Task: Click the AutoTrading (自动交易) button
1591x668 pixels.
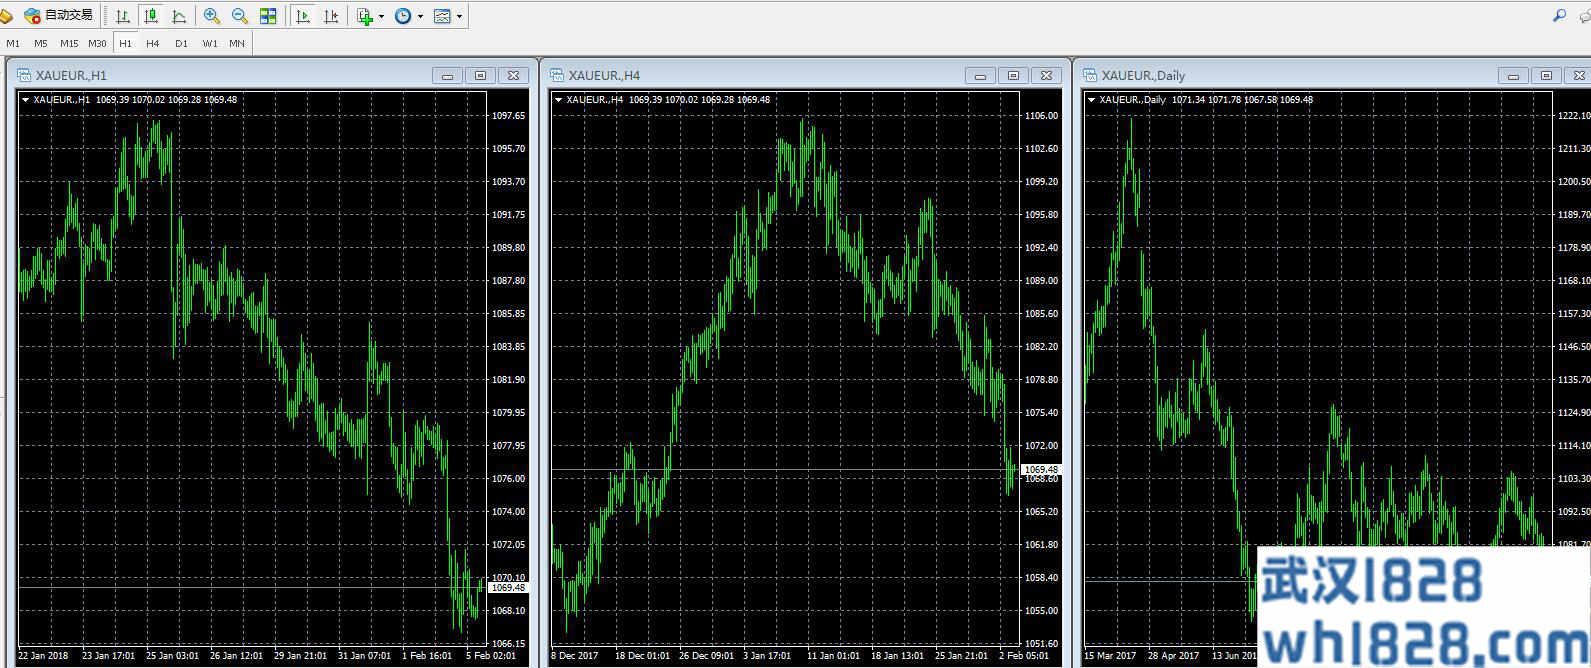Action: pos(58,15)
